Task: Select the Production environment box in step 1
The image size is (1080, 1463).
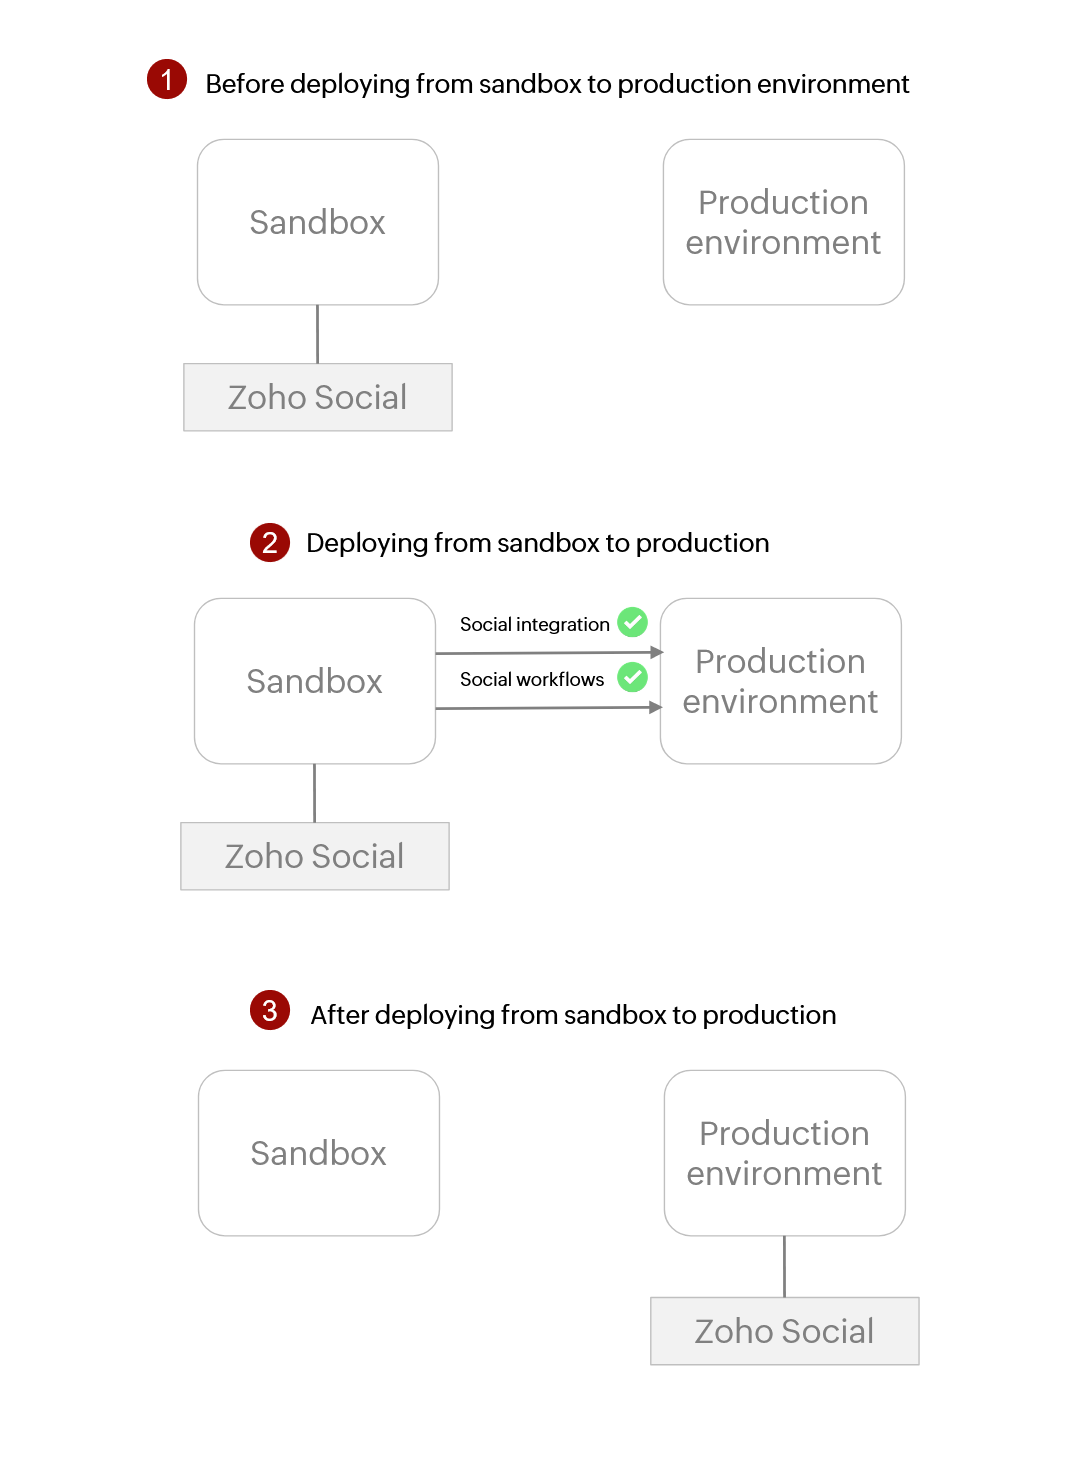Action: point(784,222)
